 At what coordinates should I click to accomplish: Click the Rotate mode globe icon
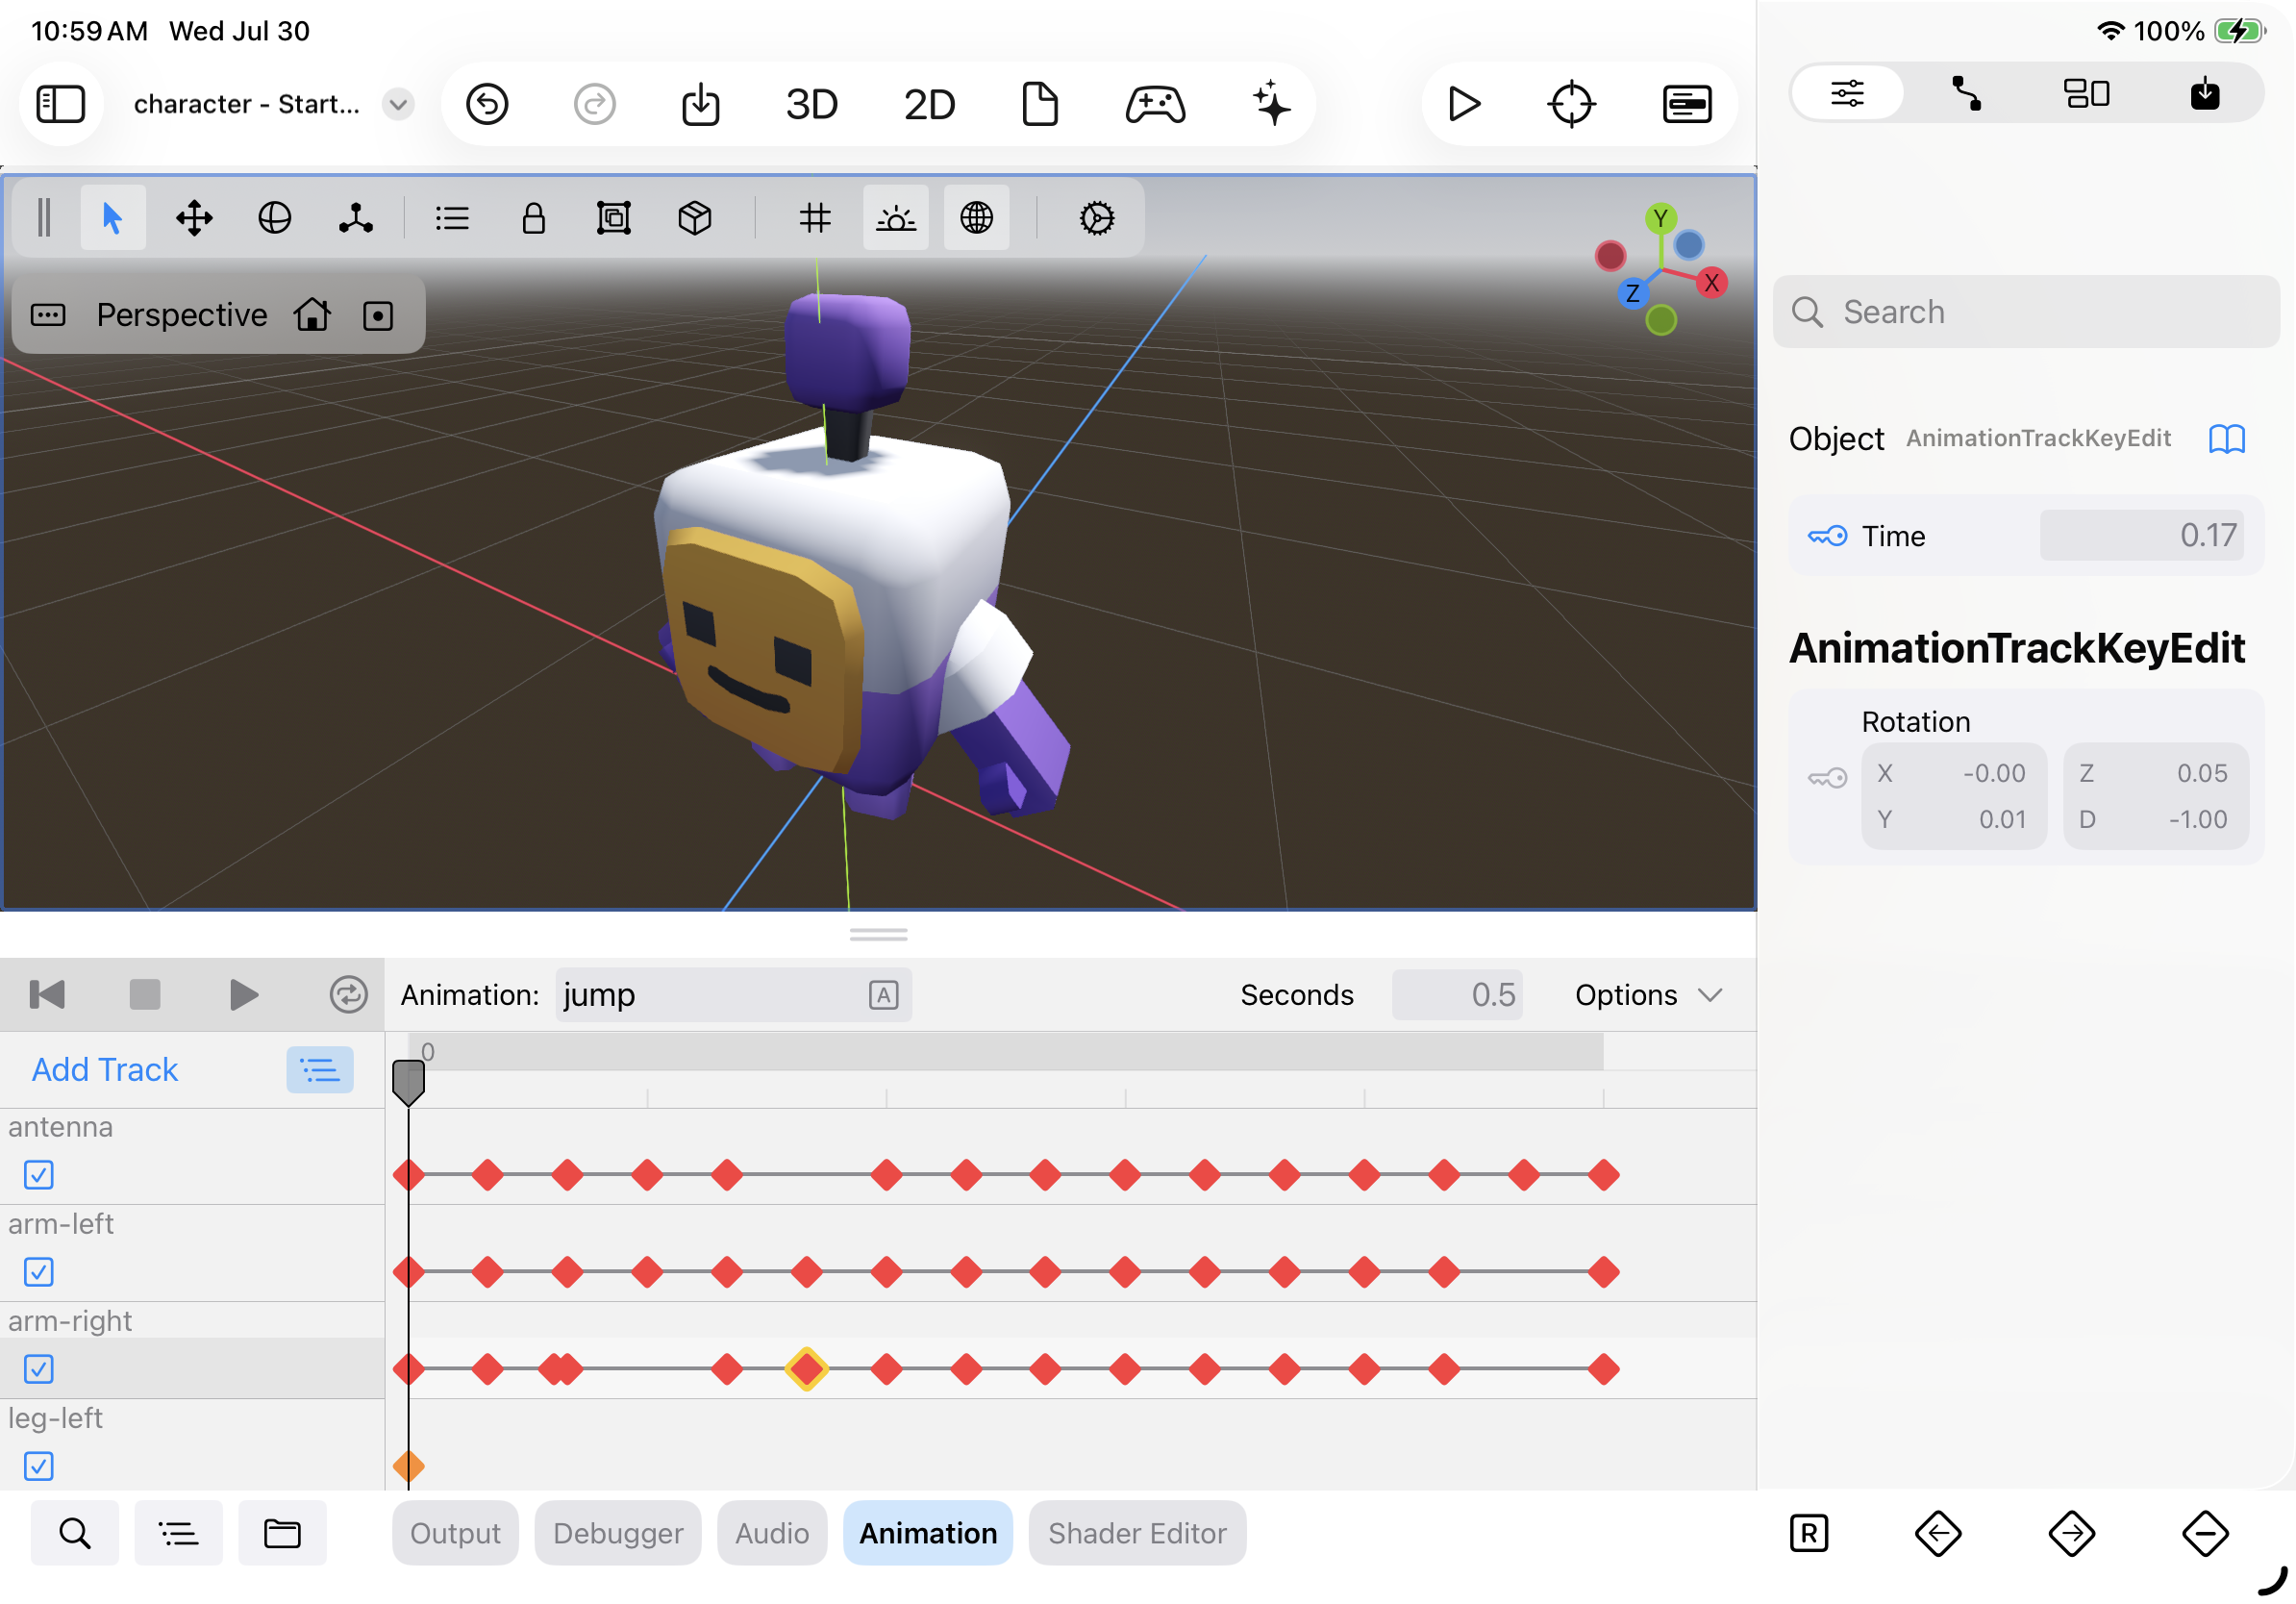274,218
